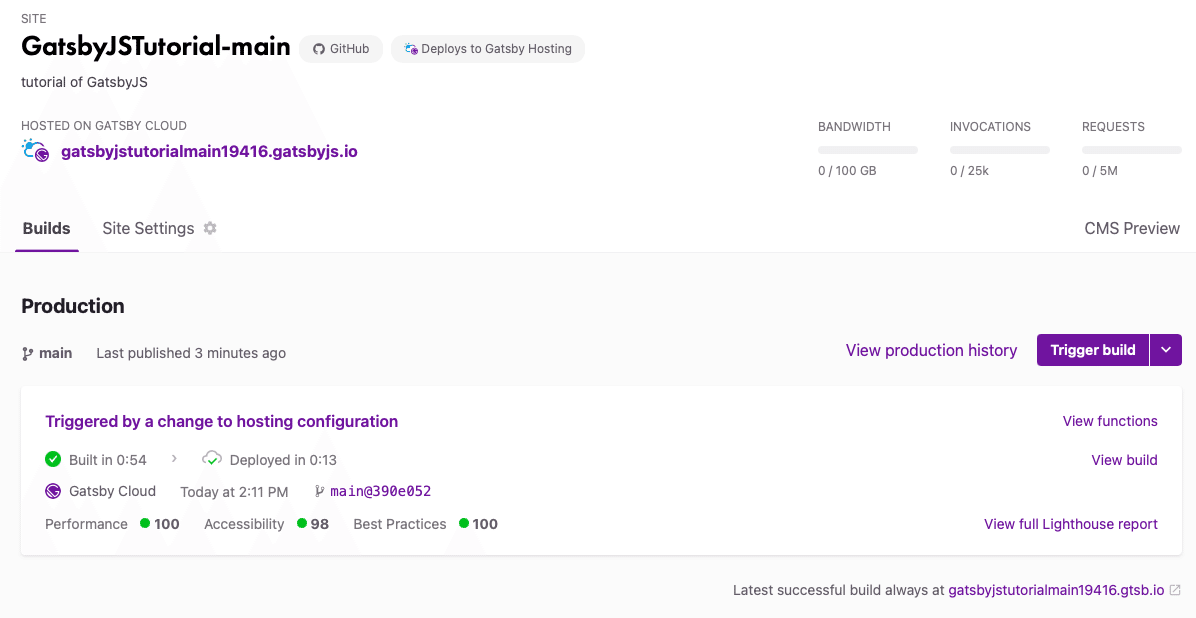
Task: Click the chevron between built and deployed
Action: point(174,459)
